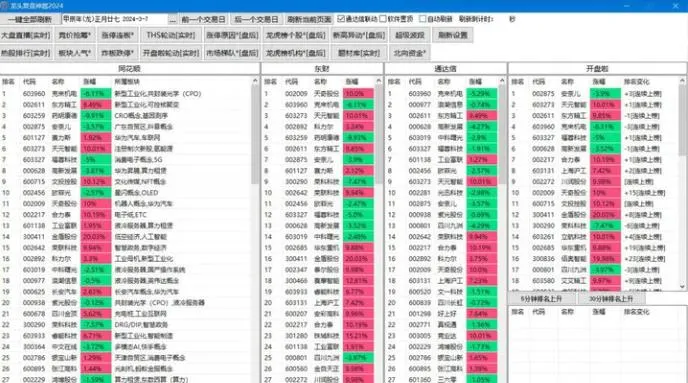
Task: Open 题材库[实时] page
Action: click(x=358, y=53)
